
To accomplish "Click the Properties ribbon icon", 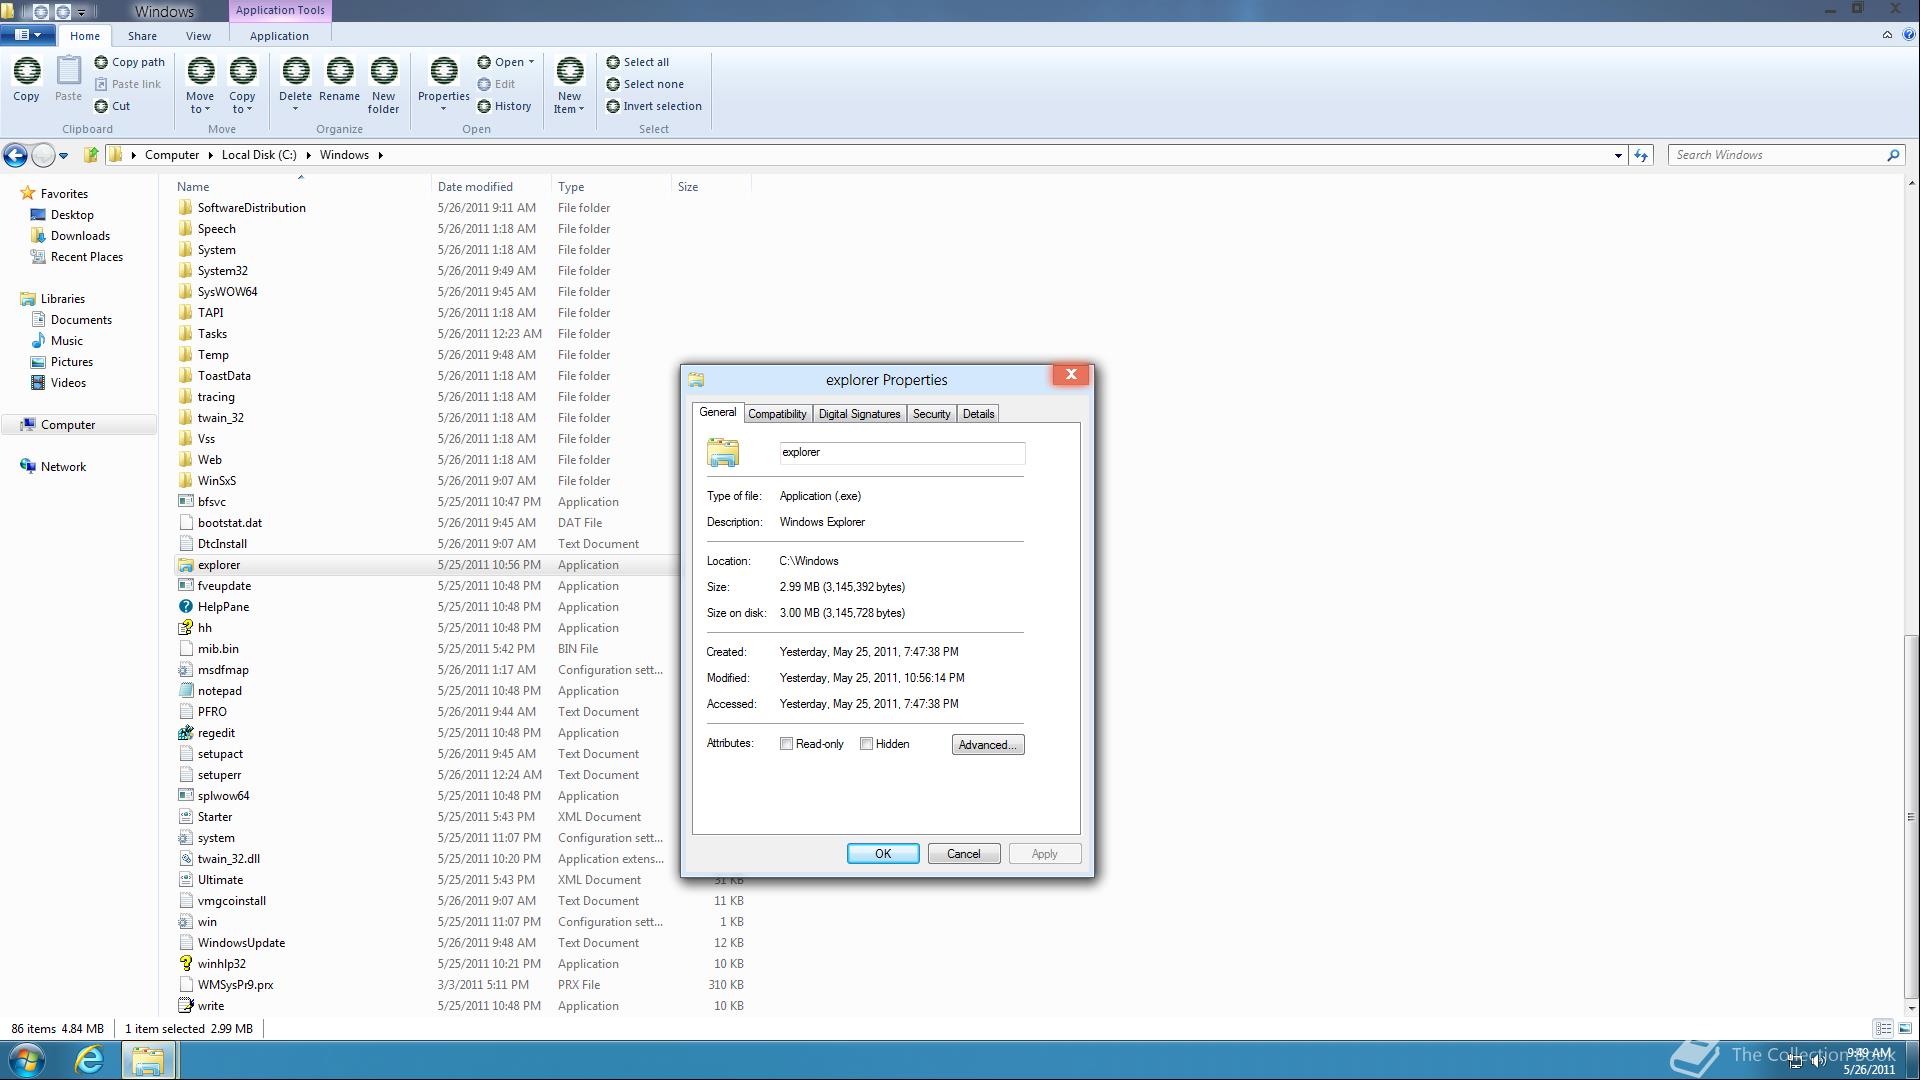I will pyautogui.click(x=443, y=71).
